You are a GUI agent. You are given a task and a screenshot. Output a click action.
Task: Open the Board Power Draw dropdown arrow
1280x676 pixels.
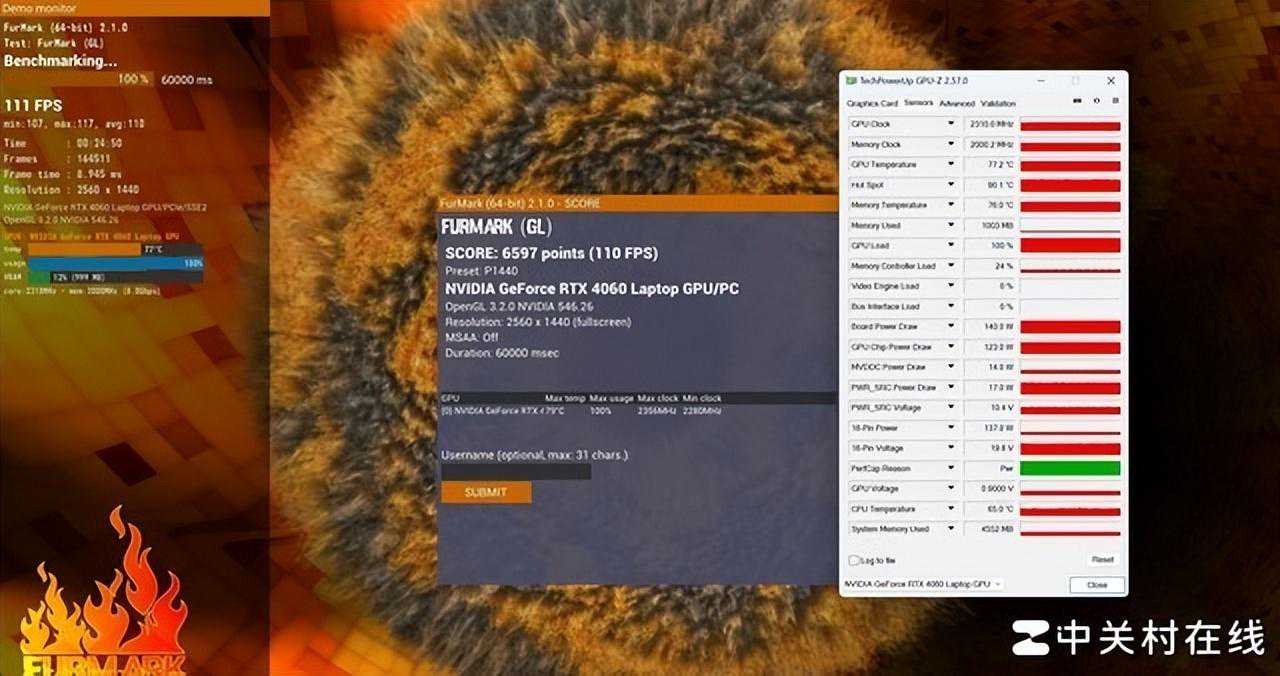tap(951, 326)
